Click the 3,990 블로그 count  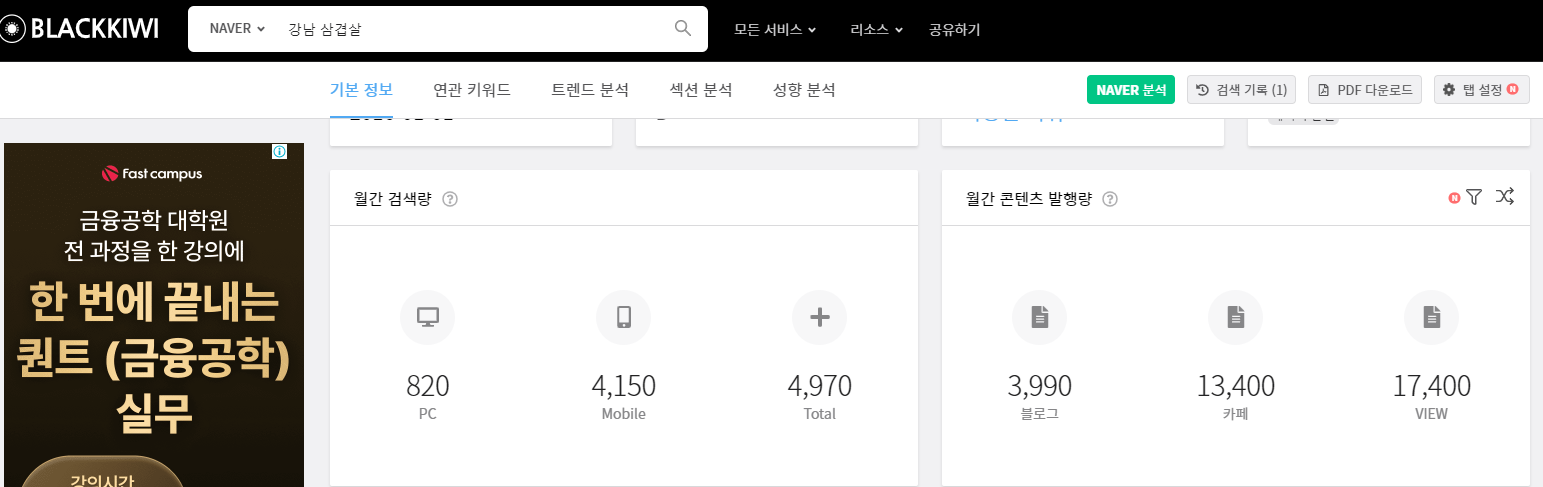point(1040,386)
